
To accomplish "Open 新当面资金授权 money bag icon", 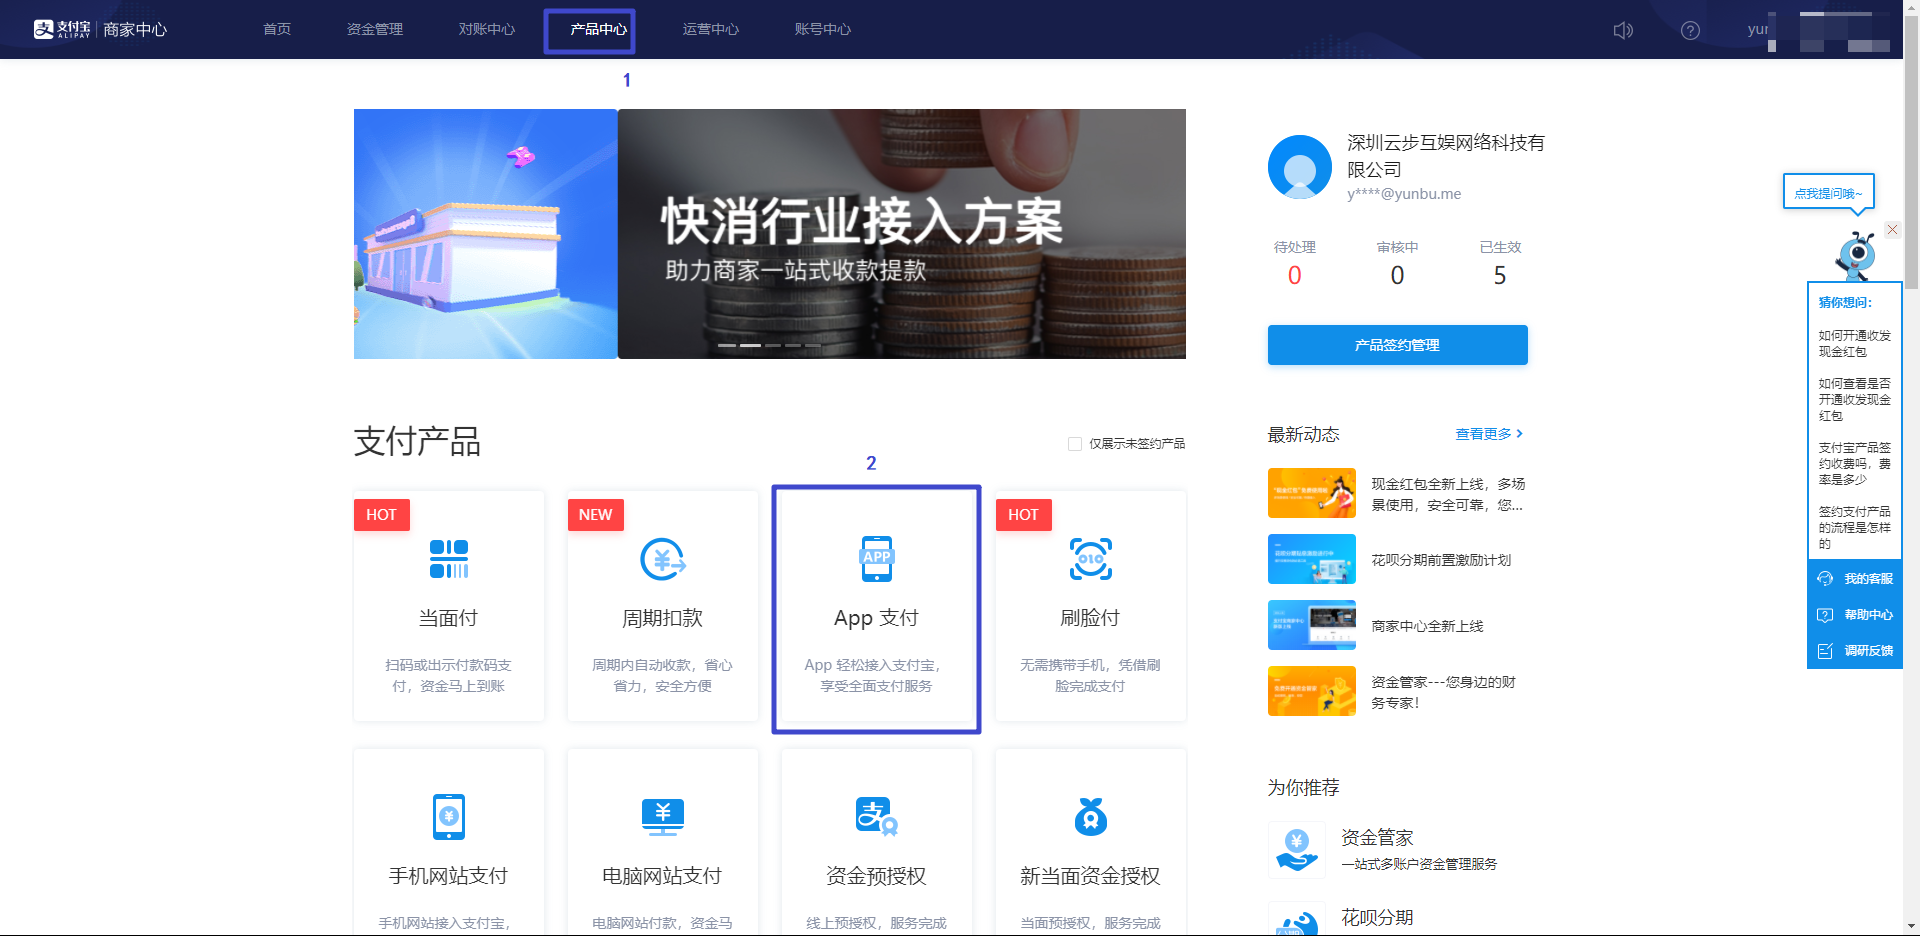I will pyautogui.click(x=1090, y=817).
